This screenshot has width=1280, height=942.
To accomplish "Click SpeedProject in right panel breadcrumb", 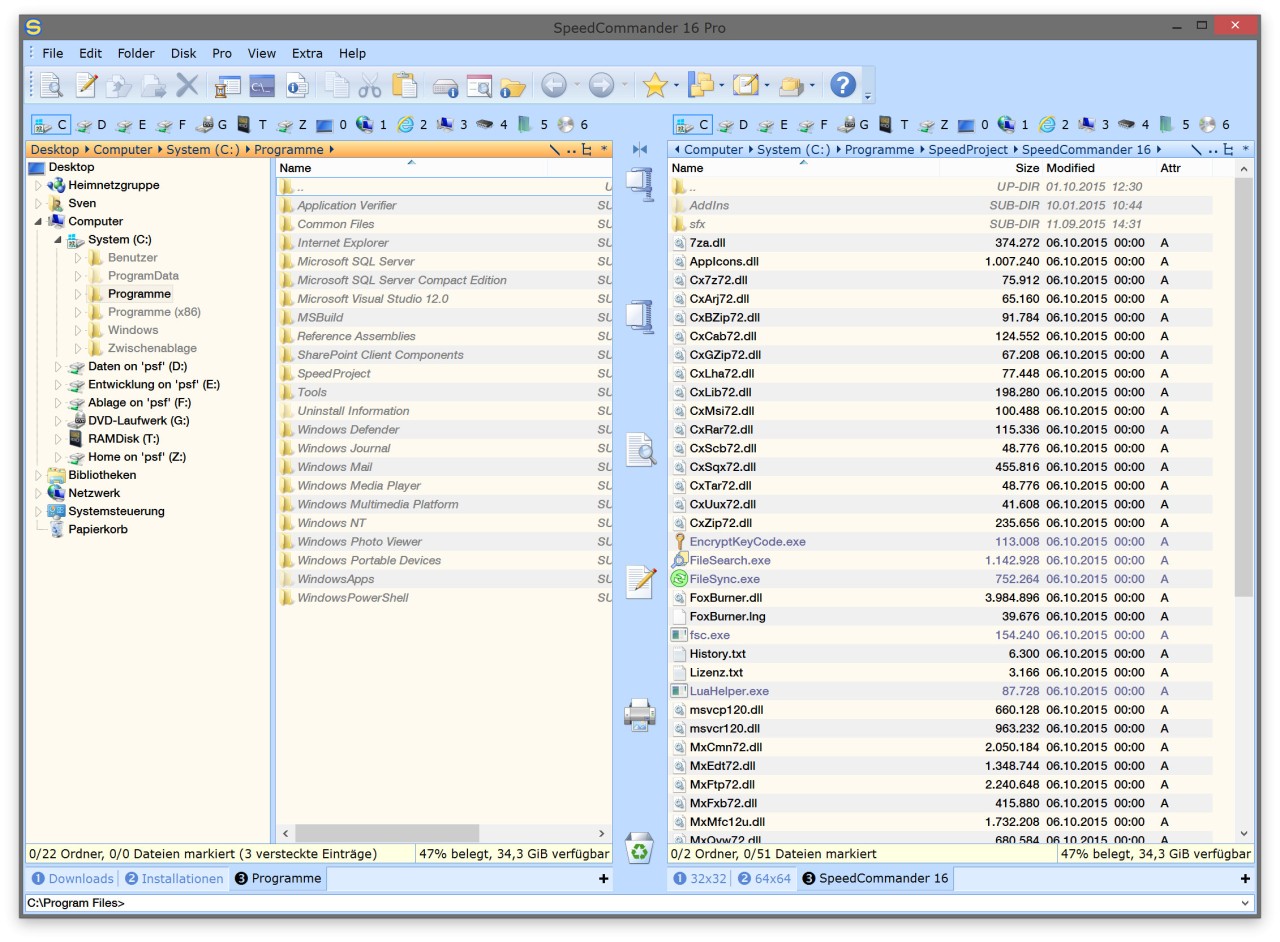I will click(967, 150).
